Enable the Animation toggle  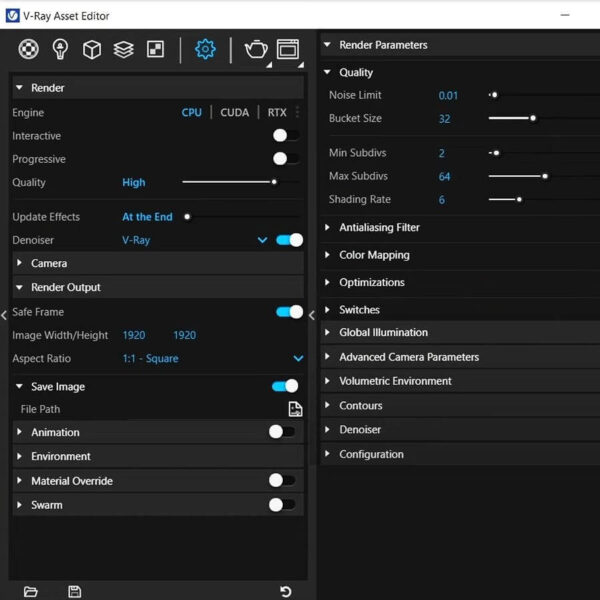[282, 432]
